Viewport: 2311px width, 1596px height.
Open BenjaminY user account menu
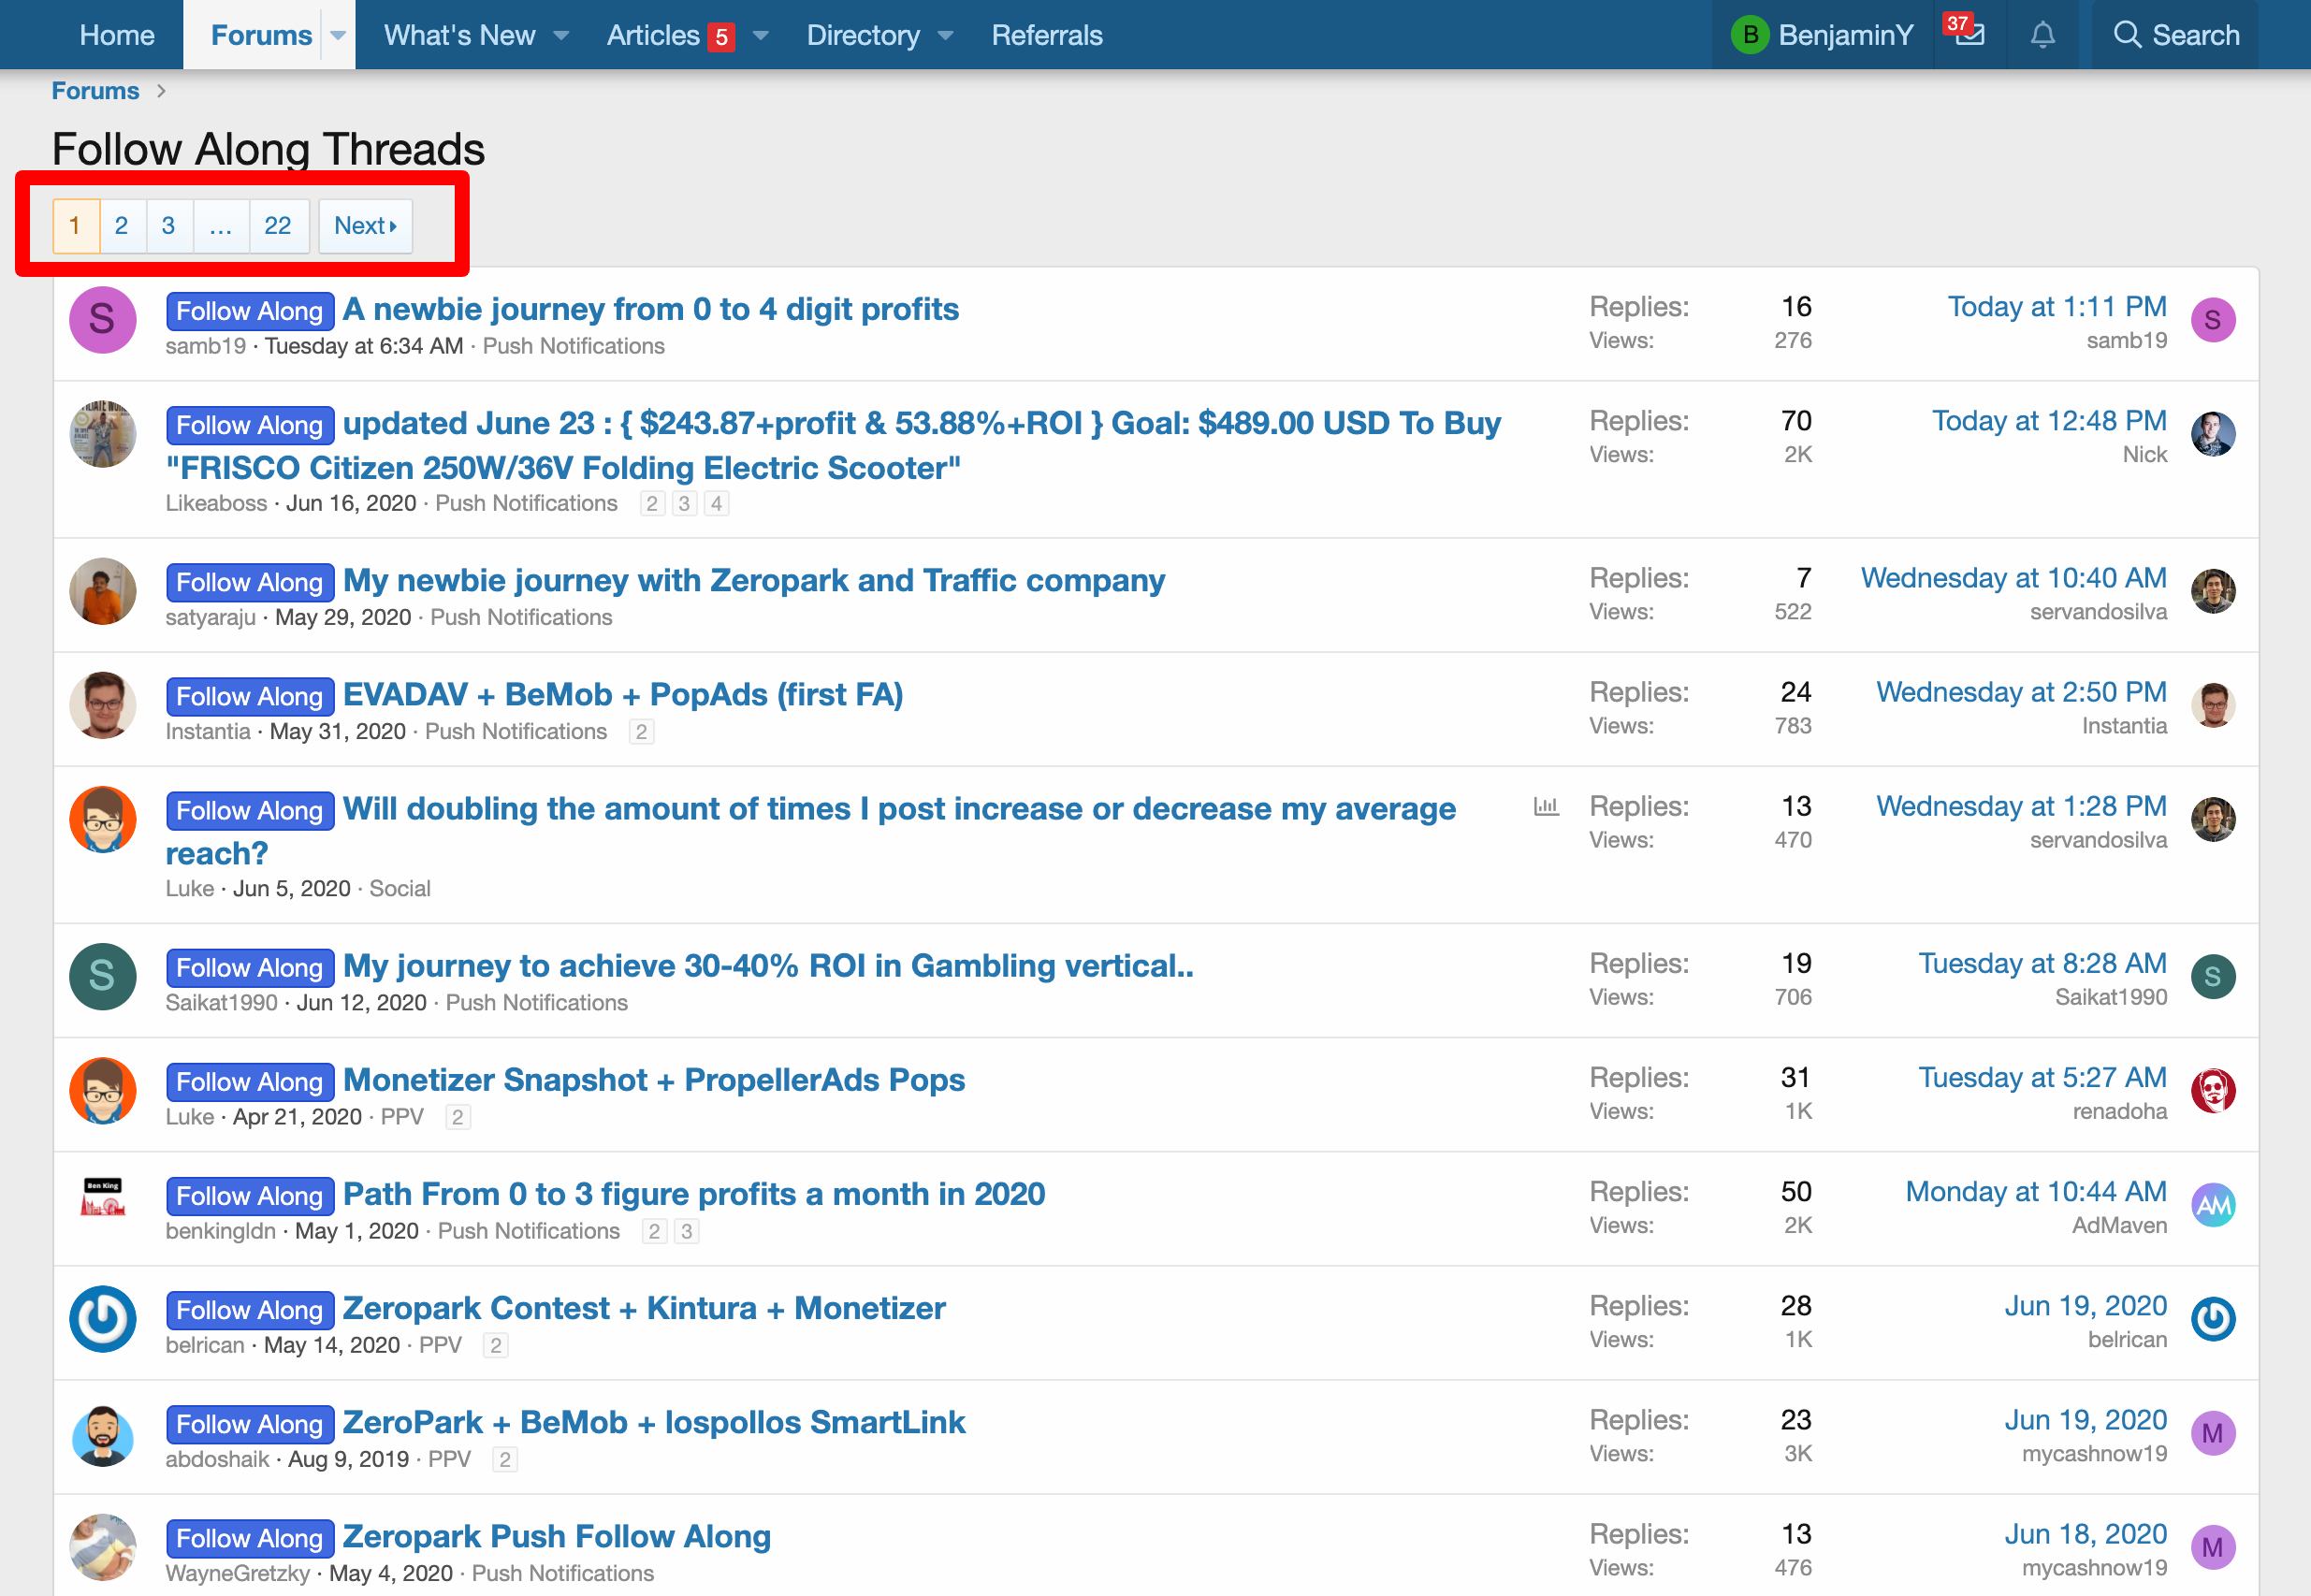1822,35
